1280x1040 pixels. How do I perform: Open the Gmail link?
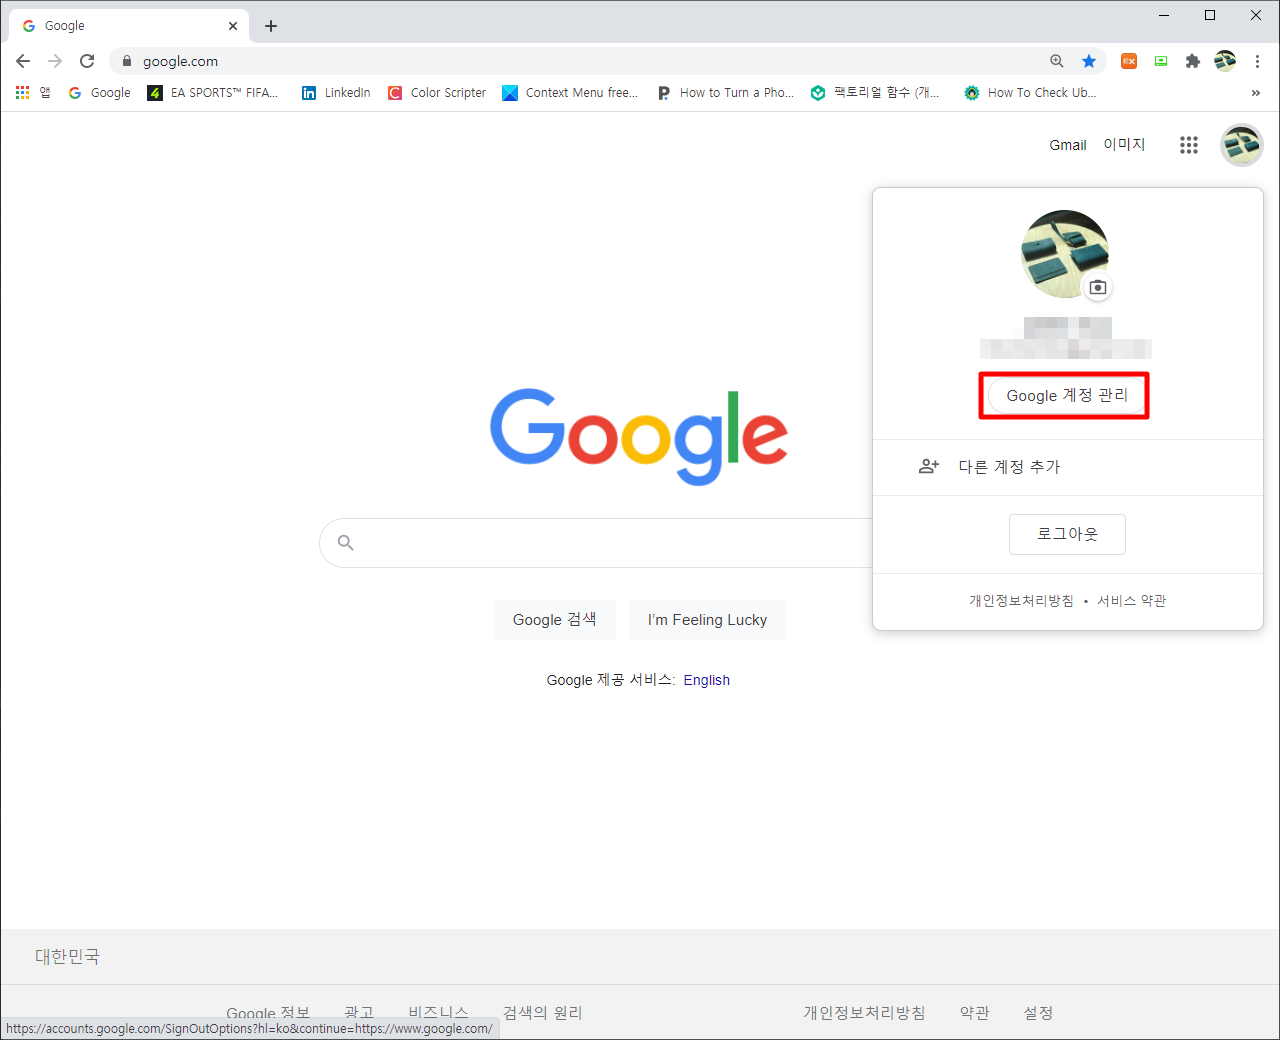[x=1067, y=145]
